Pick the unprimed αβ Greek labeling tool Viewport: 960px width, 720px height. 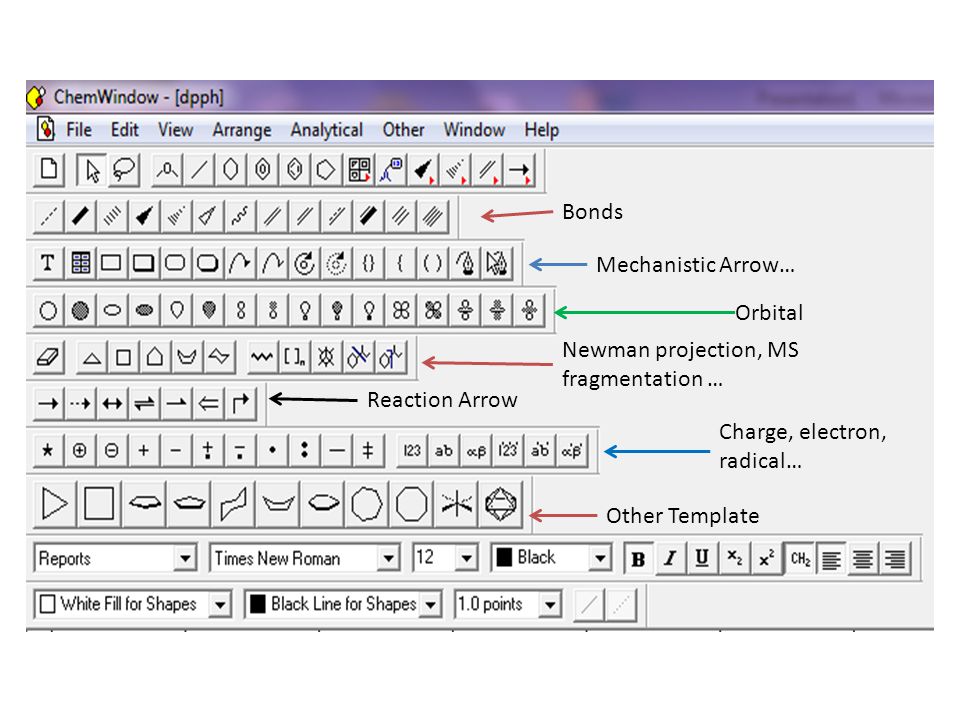[x=476, y=451]
